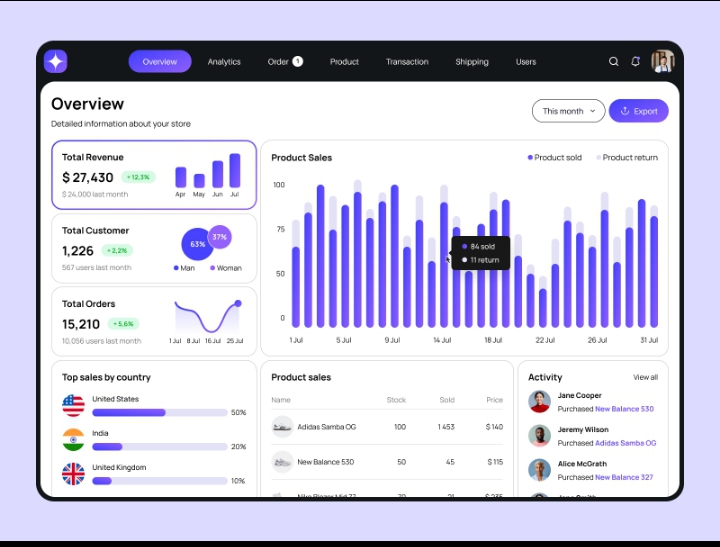Click the India flag icon
720x547 pixels.
click(73, 440)
